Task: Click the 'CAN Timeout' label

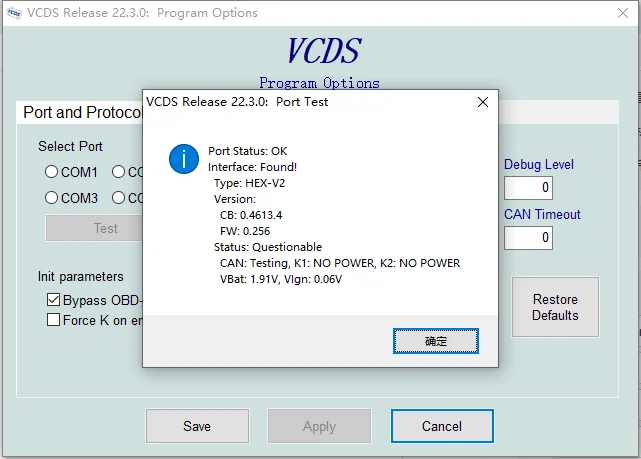Action: point(542,214)
